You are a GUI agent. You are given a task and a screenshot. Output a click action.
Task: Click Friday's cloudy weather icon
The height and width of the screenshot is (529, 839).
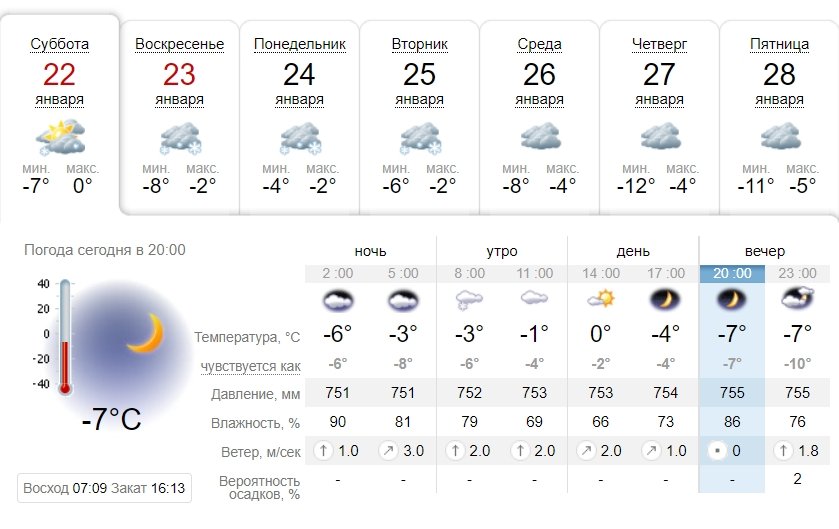(x=779, y=137)
